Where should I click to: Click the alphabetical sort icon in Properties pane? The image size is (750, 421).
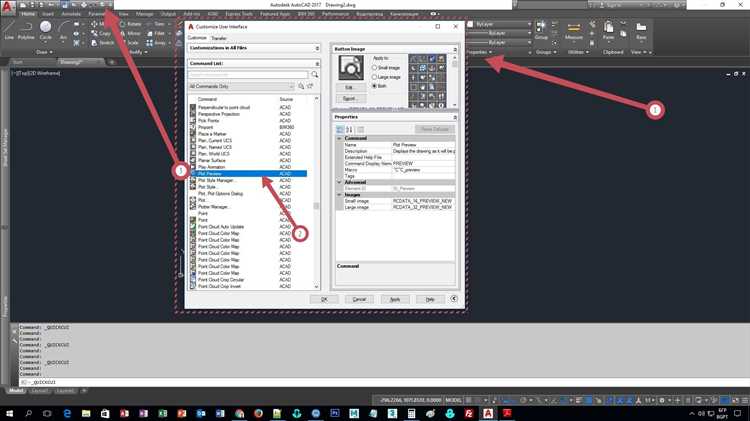coord(349,129)
